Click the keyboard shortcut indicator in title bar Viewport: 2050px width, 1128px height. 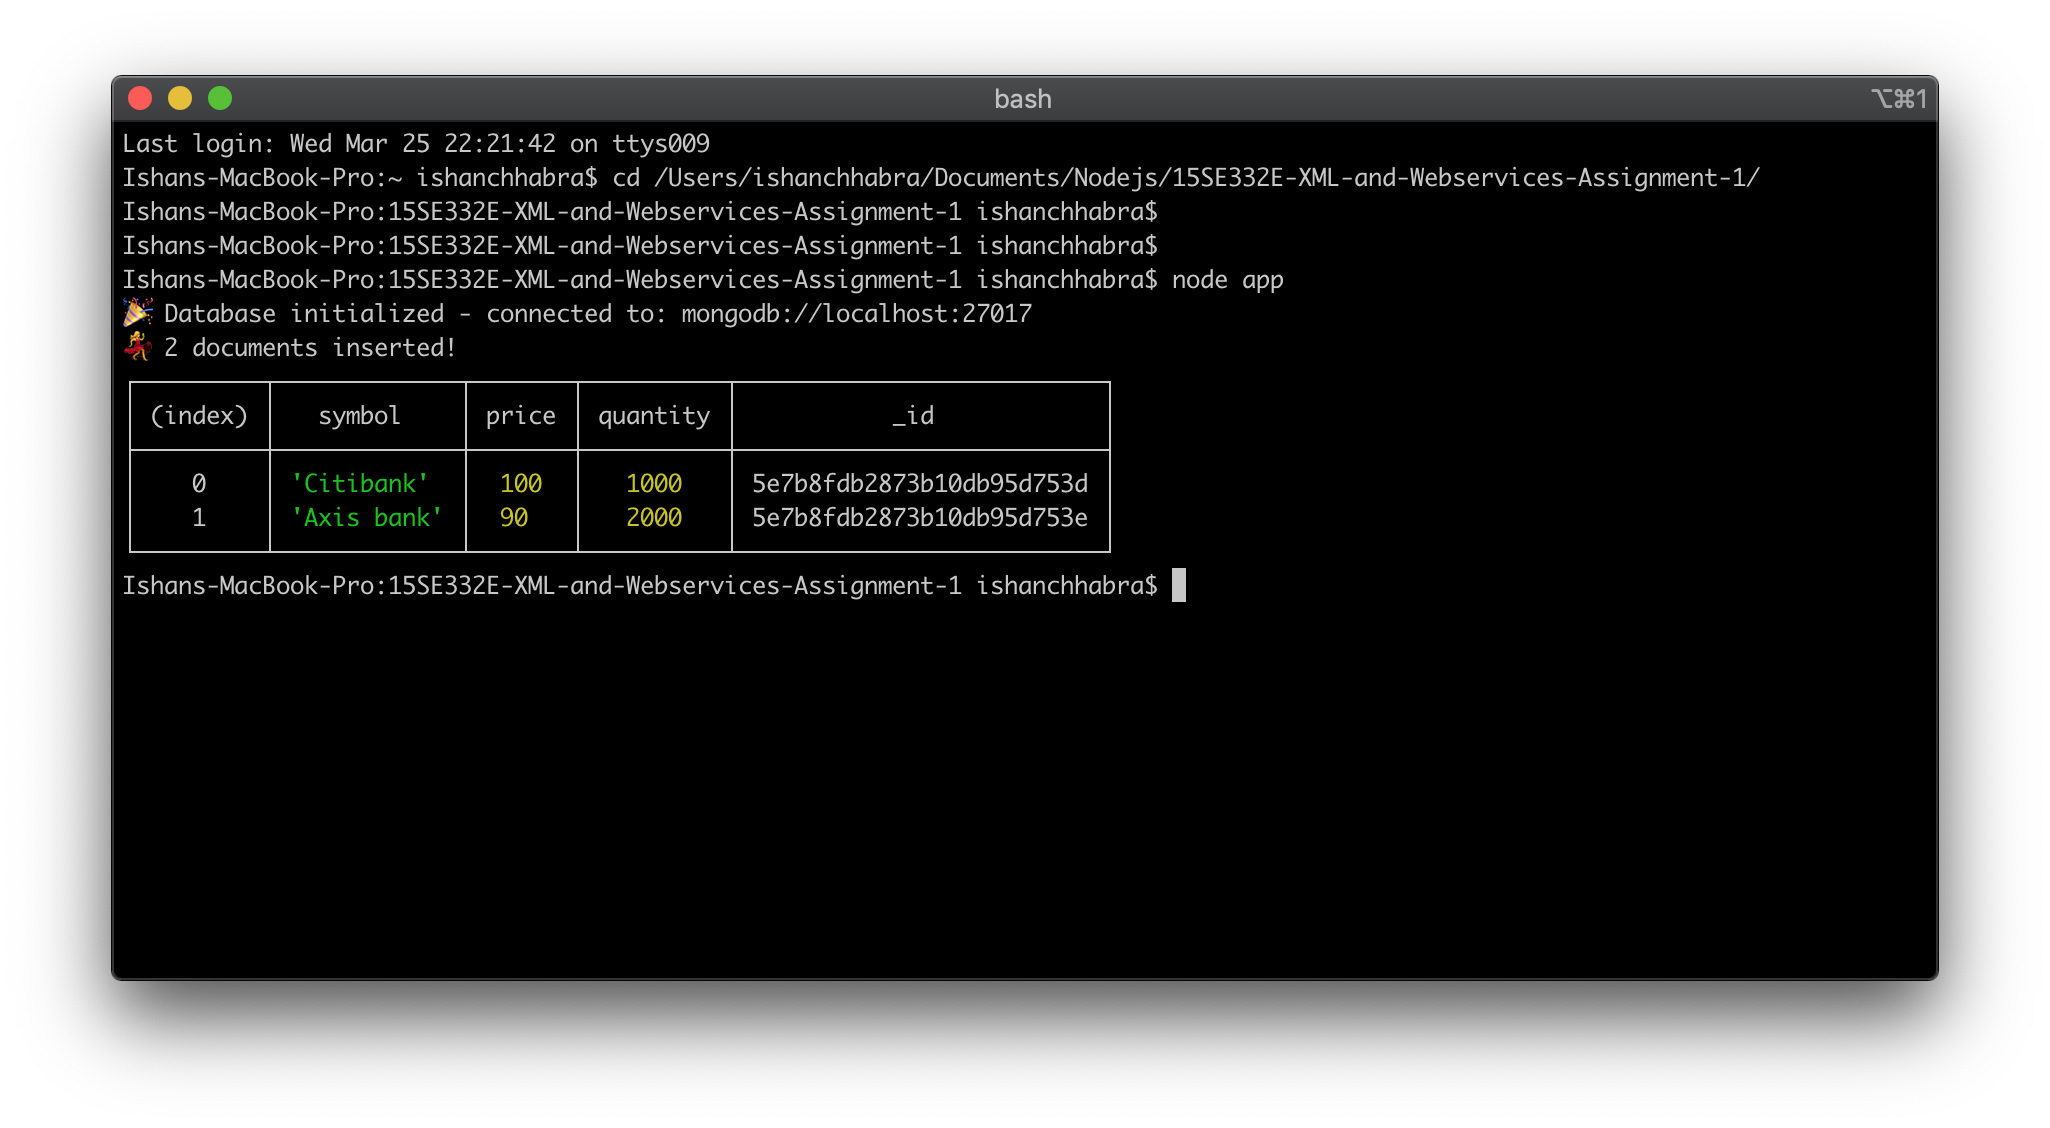(1898, 99)
